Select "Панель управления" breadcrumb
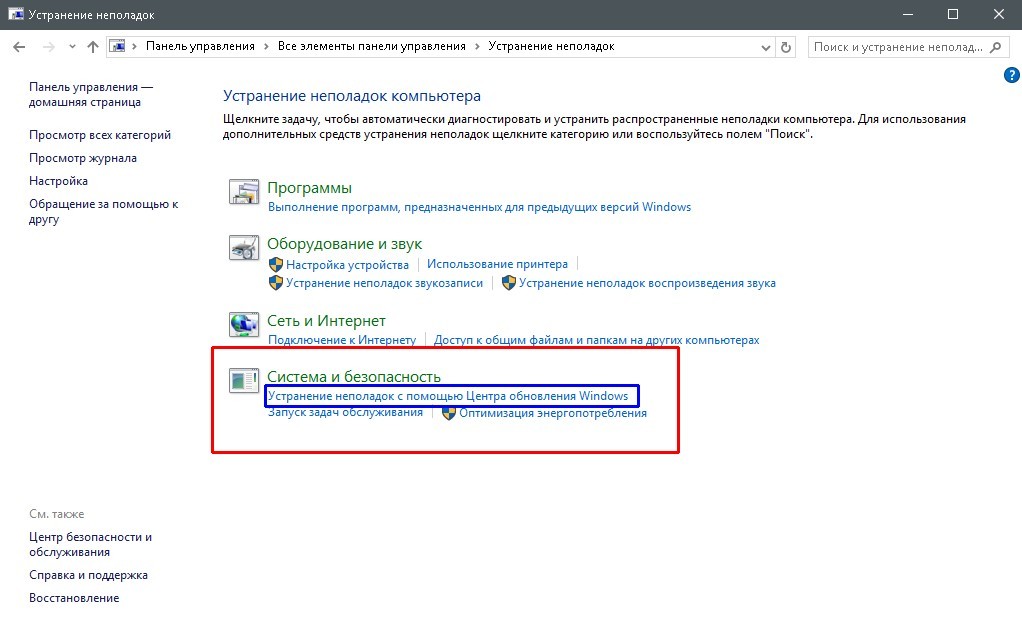 click(x=200, y=46)
